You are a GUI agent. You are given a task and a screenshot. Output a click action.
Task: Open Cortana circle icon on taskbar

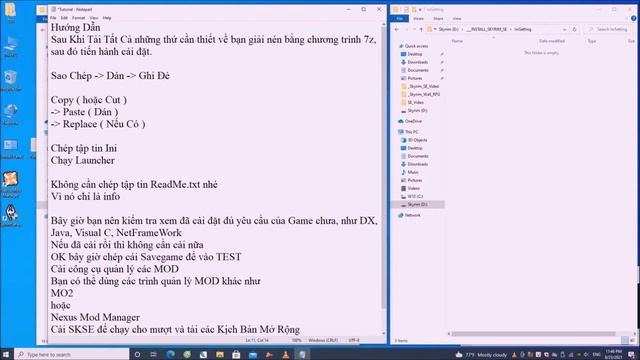(138, 354)
